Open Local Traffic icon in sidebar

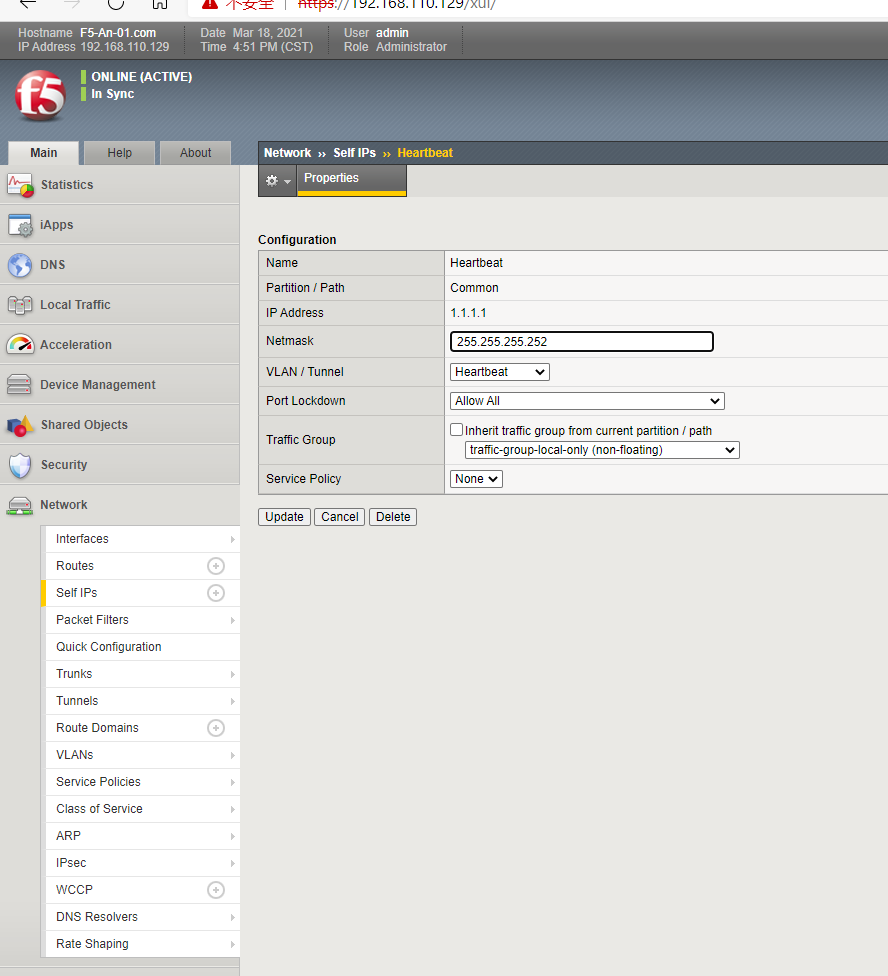tap(20, 305)
